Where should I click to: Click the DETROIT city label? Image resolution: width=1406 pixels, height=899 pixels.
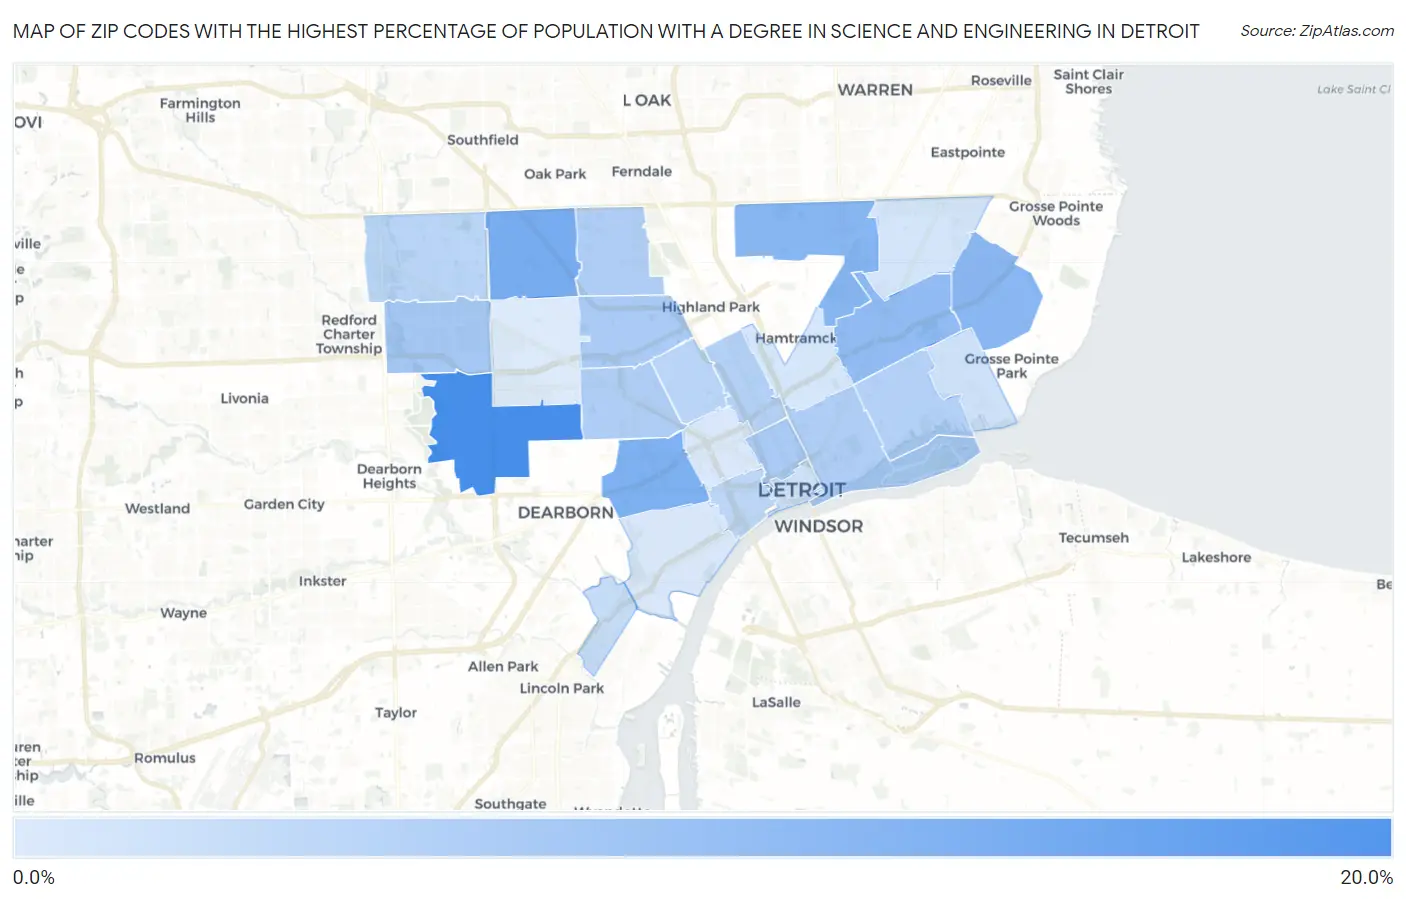click(802, 490)
